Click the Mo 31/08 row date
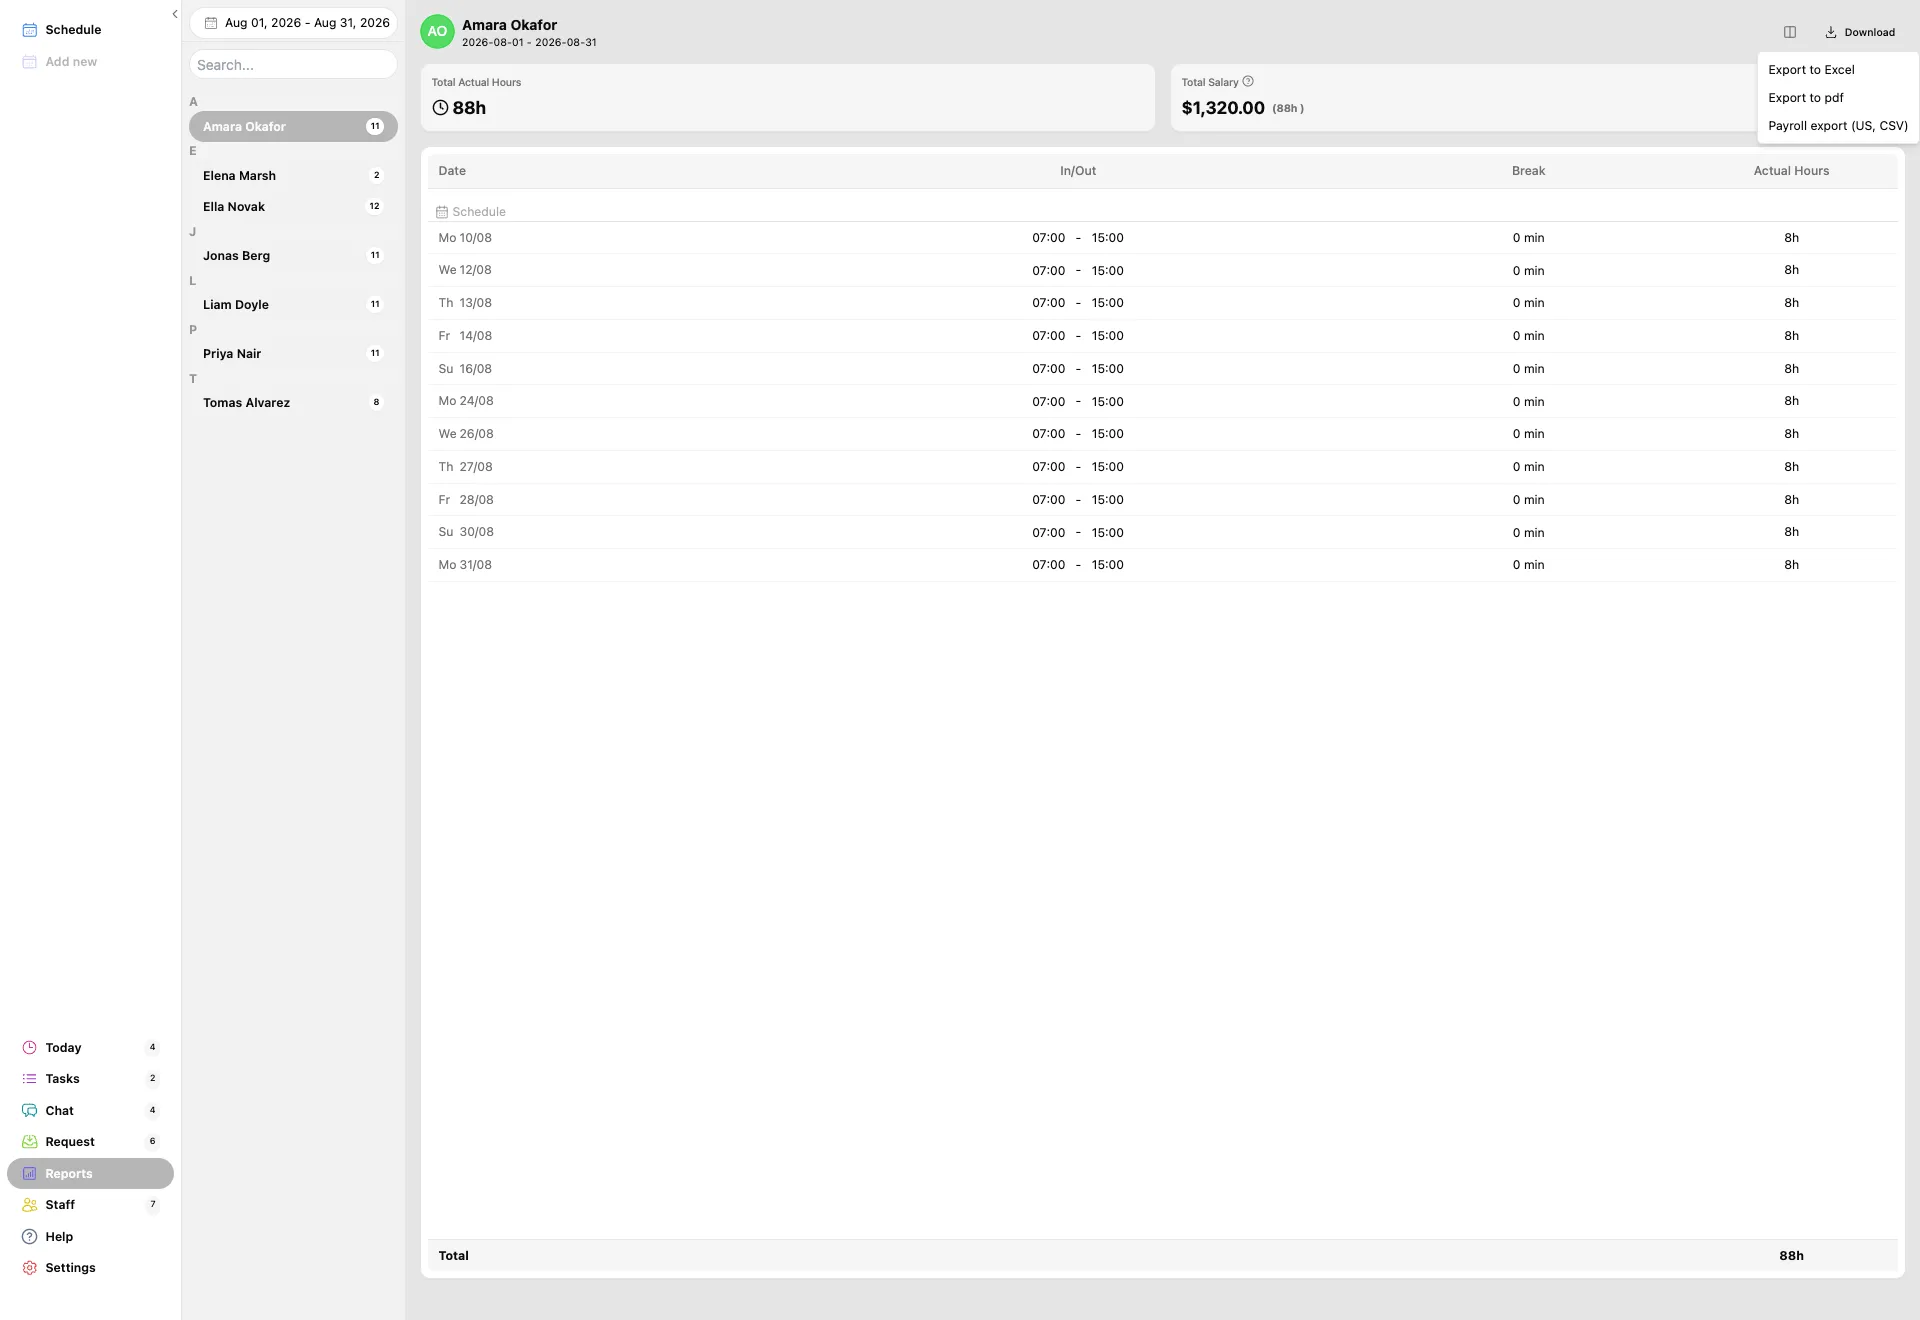 [465, 565]
